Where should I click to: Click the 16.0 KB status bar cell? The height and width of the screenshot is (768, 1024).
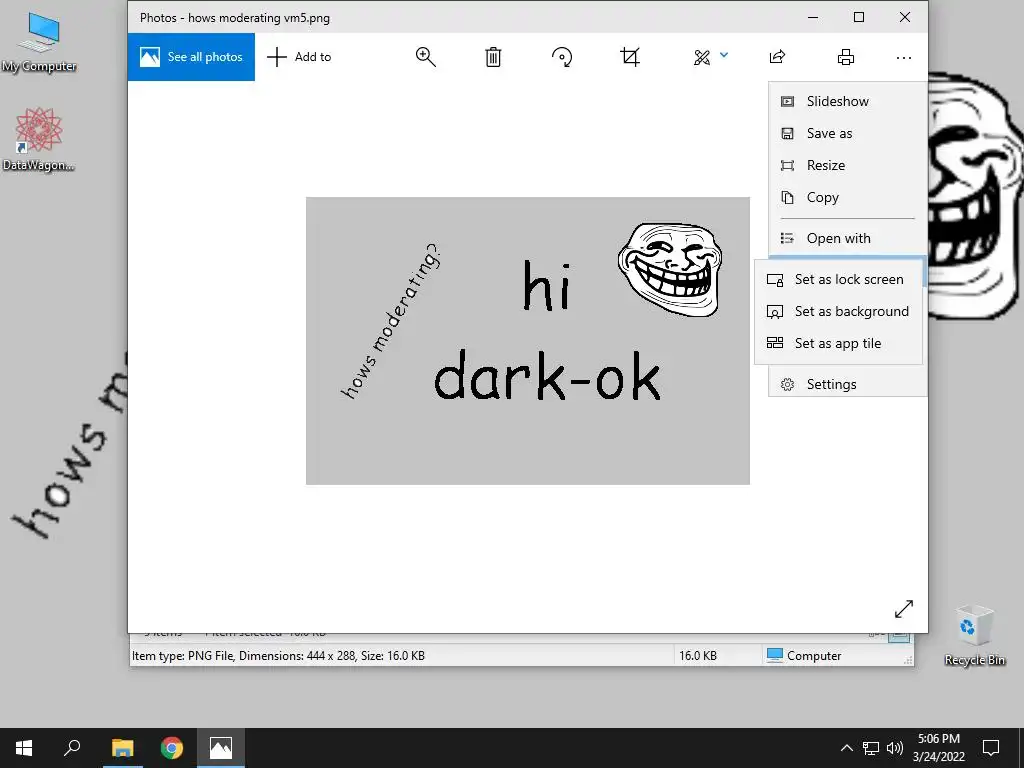coord(698,656)
